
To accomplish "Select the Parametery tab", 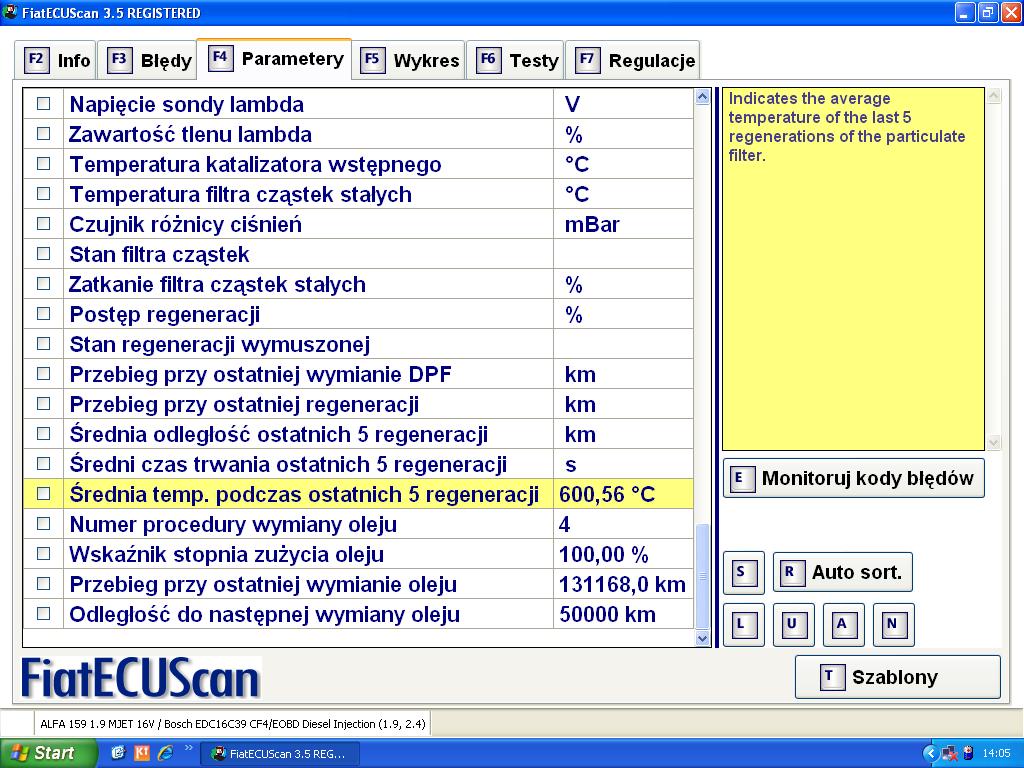I will (x=274, y=59).
